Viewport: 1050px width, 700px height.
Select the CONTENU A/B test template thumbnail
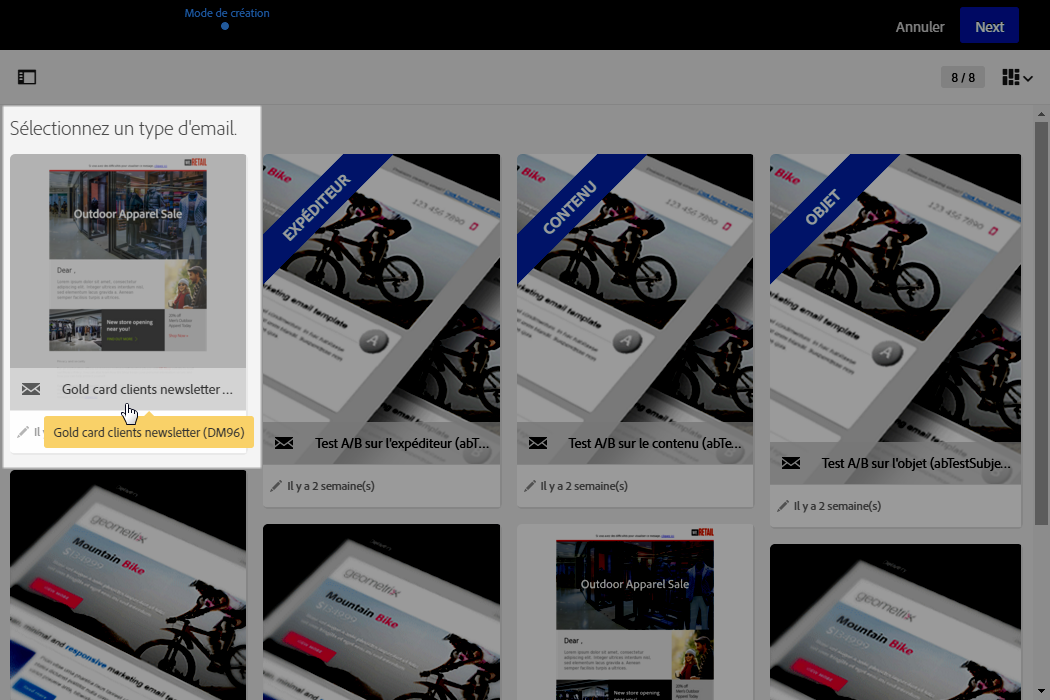coord(635,288)
